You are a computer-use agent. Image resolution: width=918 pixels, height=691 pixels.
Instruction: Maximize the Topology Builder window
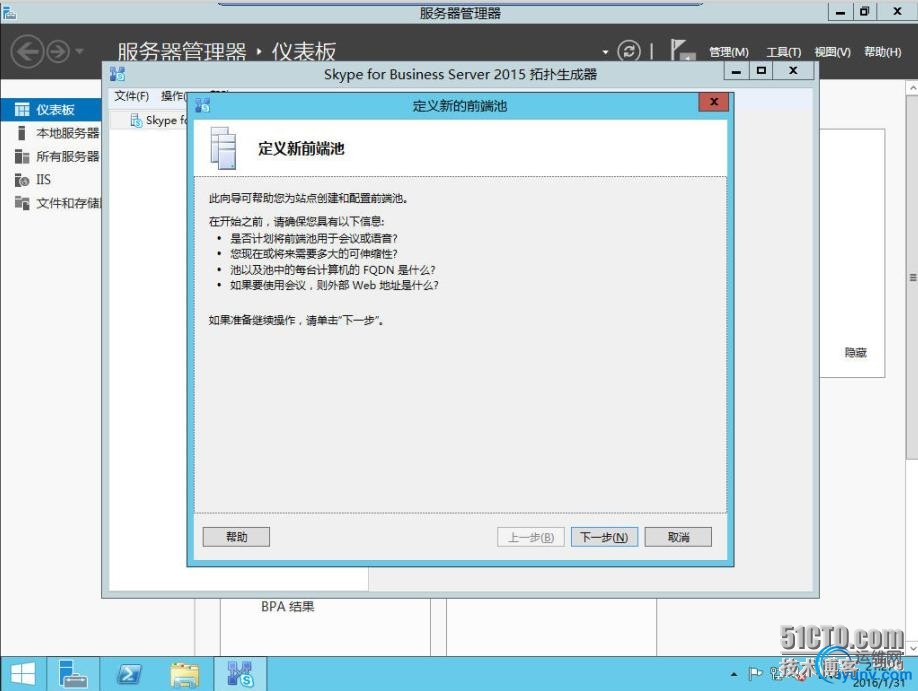coord(761,71)
